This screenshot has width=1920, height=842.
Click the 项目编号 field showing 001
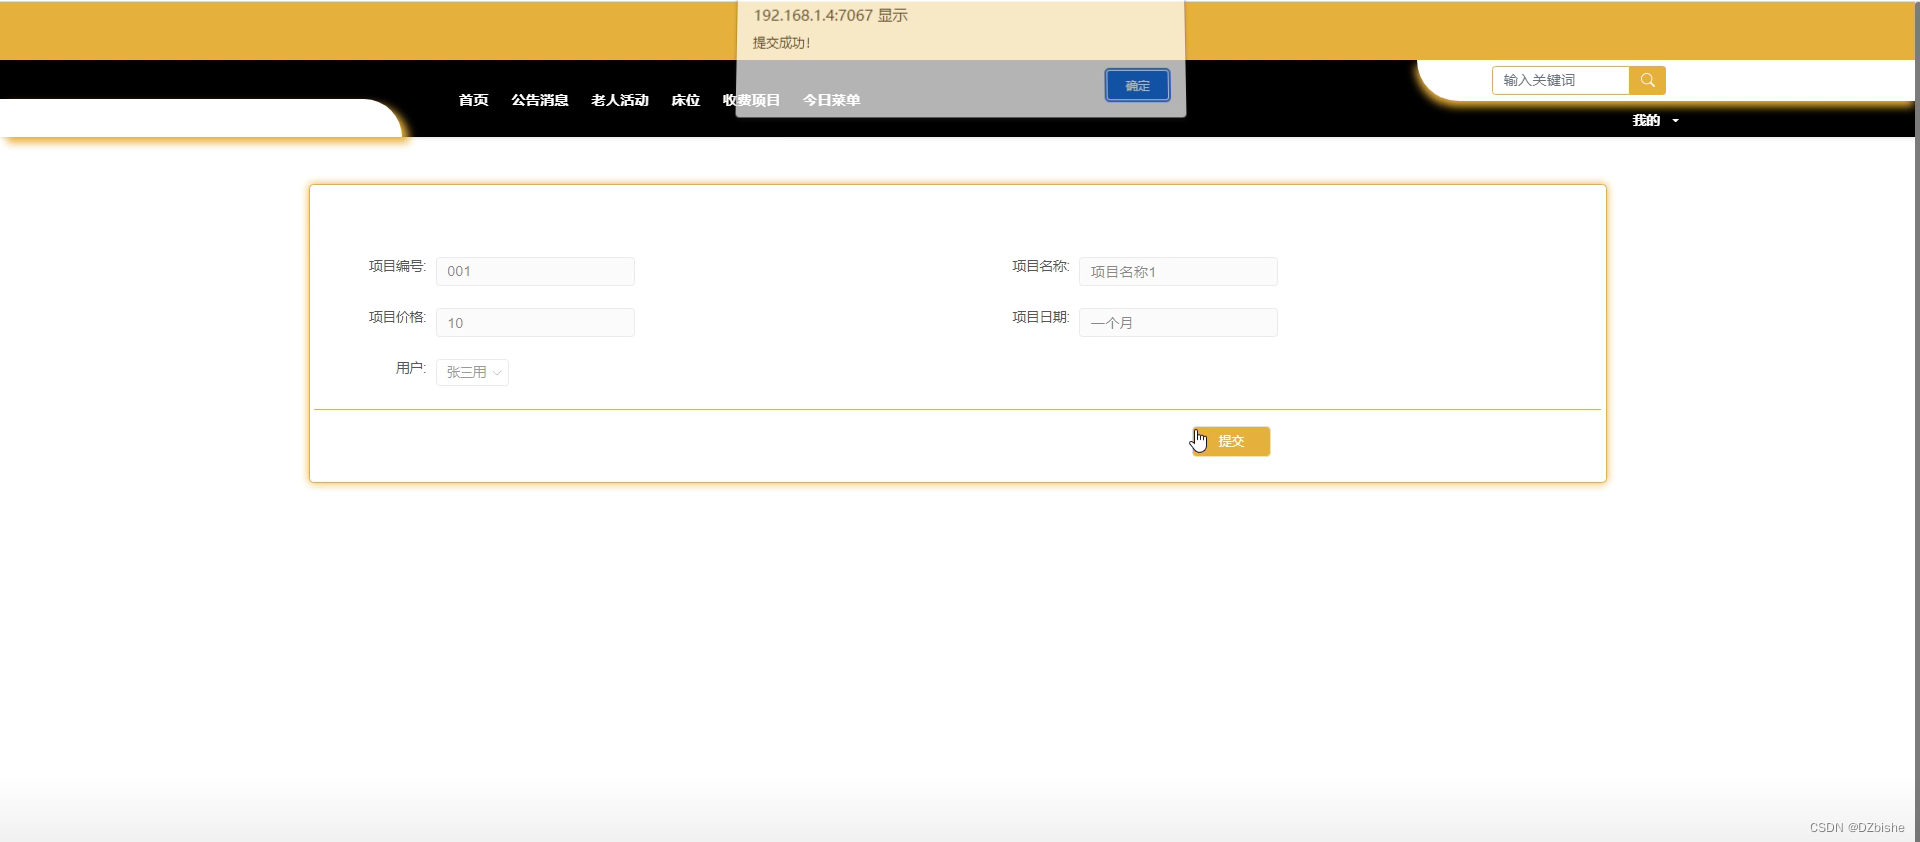535,271
